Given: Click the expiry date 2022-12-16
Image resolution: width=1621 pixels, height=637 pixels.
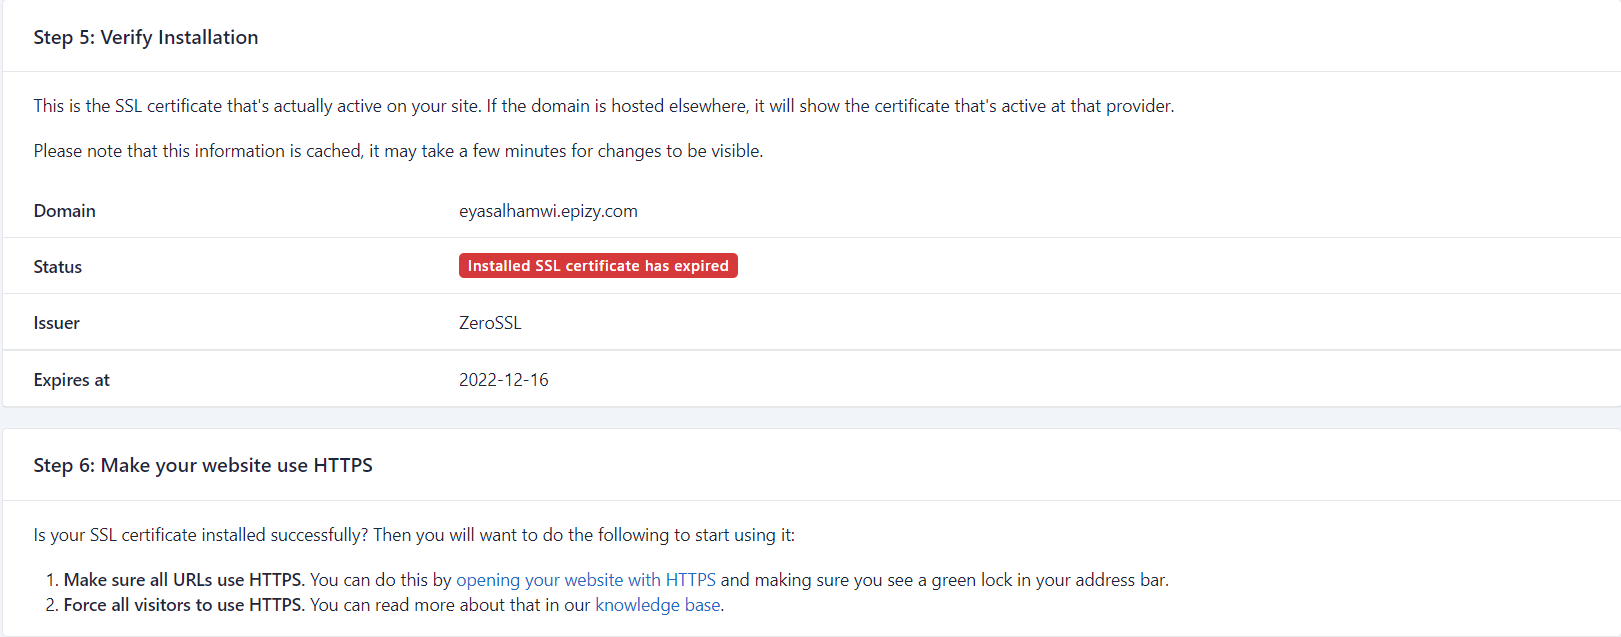Looking at the screenshot, I should click(503, 380).
